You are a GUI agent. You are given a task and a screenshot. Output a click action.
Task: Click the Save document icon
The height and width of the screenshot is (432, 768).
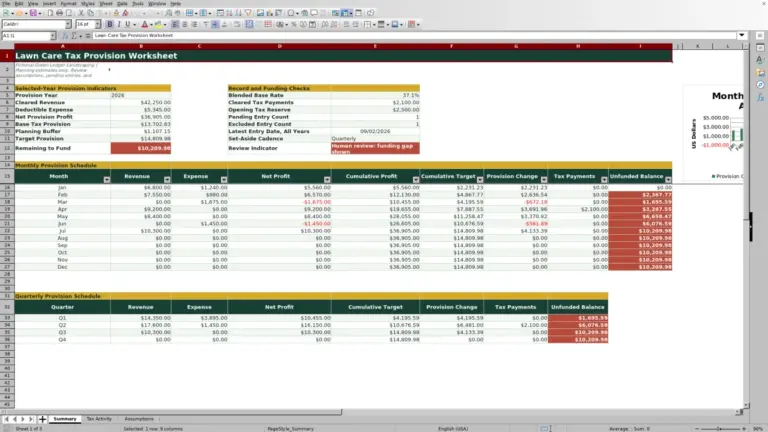coord(33,13)
